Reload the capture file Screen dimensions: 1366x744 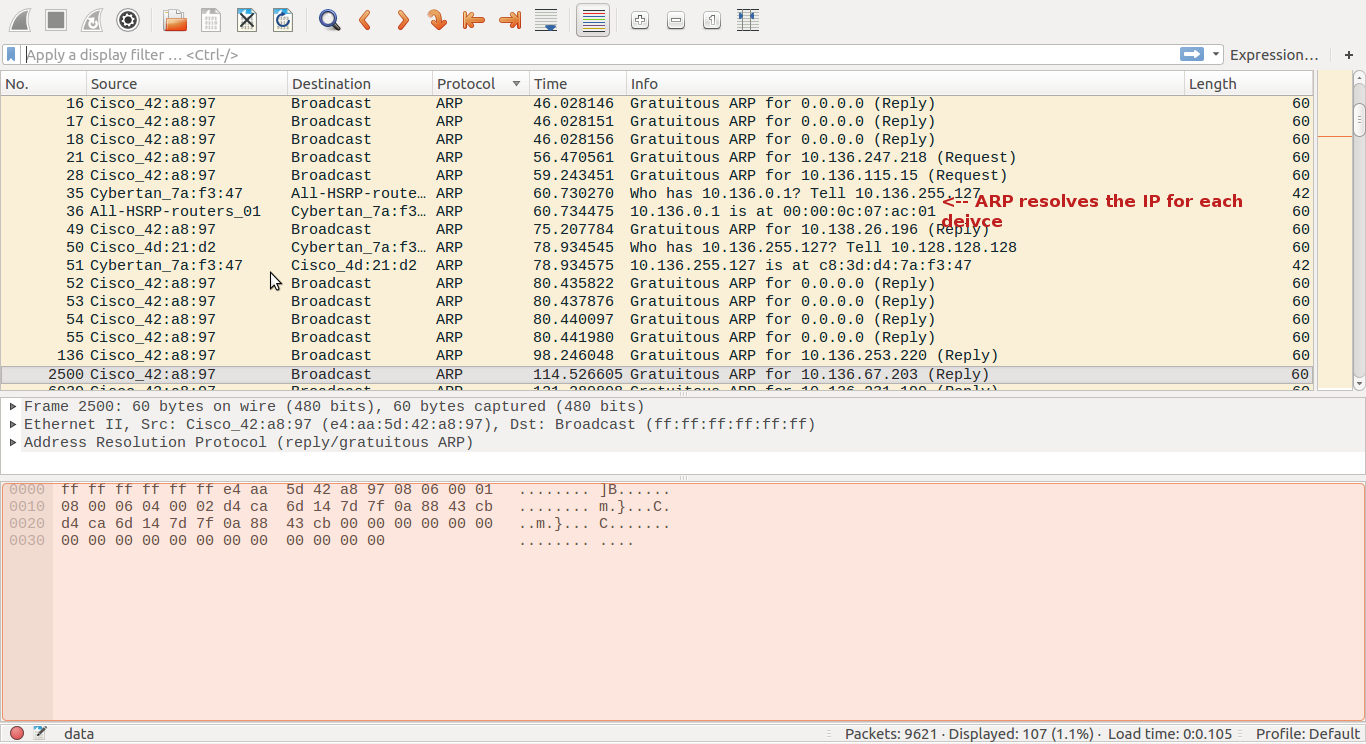(283, 20)
